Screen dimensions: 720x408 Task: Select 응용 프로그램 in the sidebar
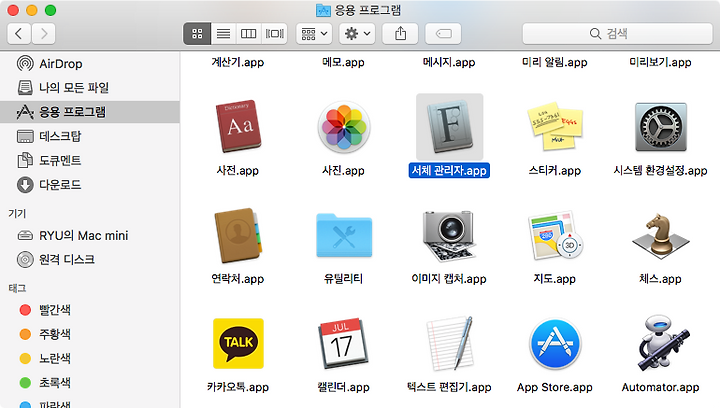[x=90, y=112]
